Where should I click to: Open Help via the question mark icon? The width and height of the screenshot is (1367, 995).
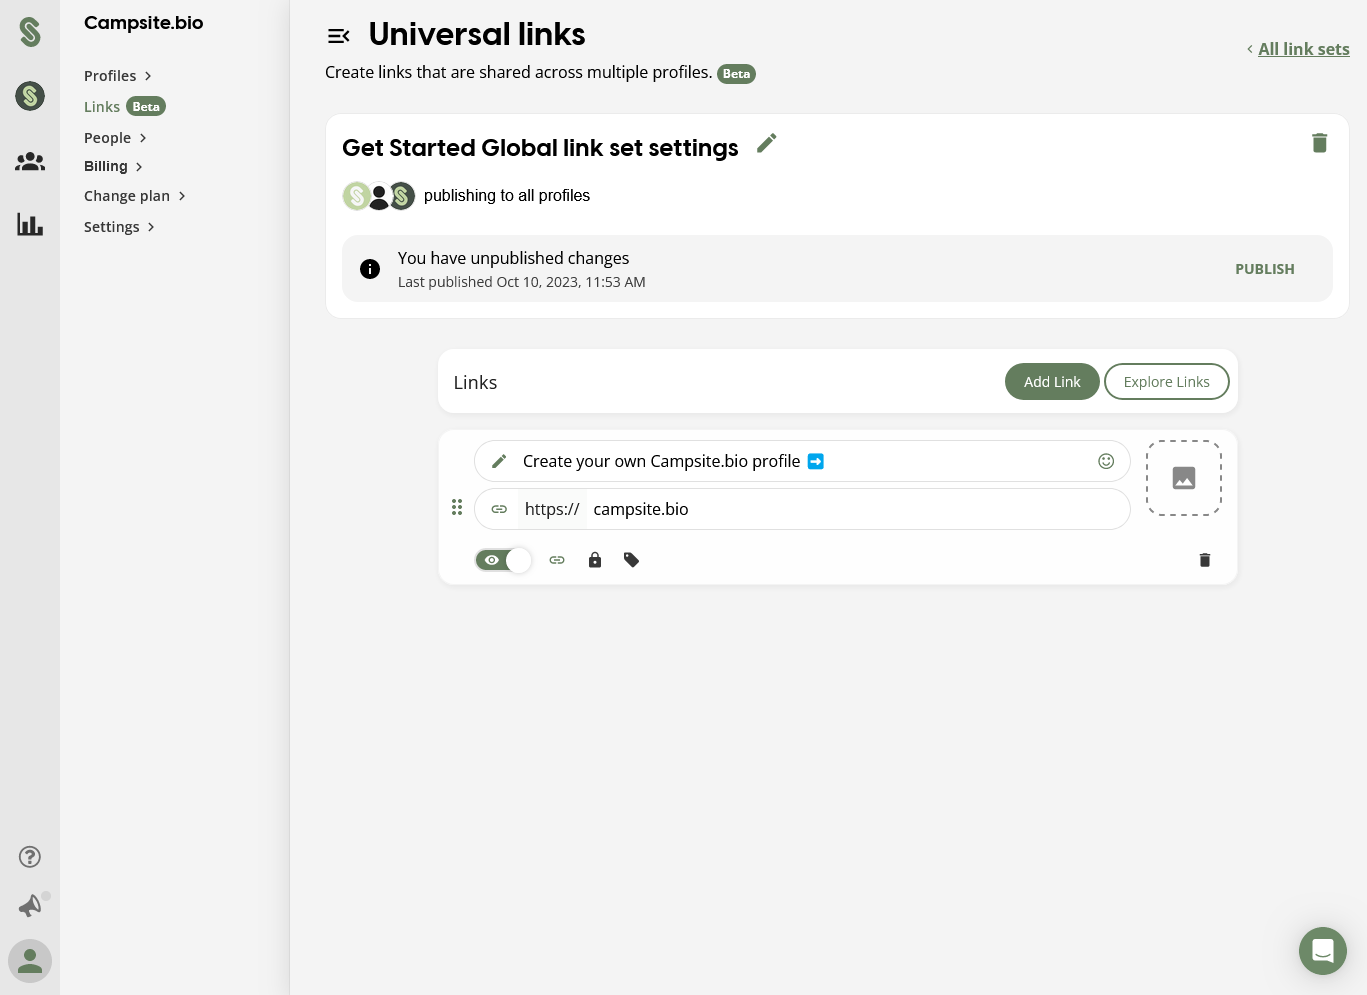click(x=30, y=857)
